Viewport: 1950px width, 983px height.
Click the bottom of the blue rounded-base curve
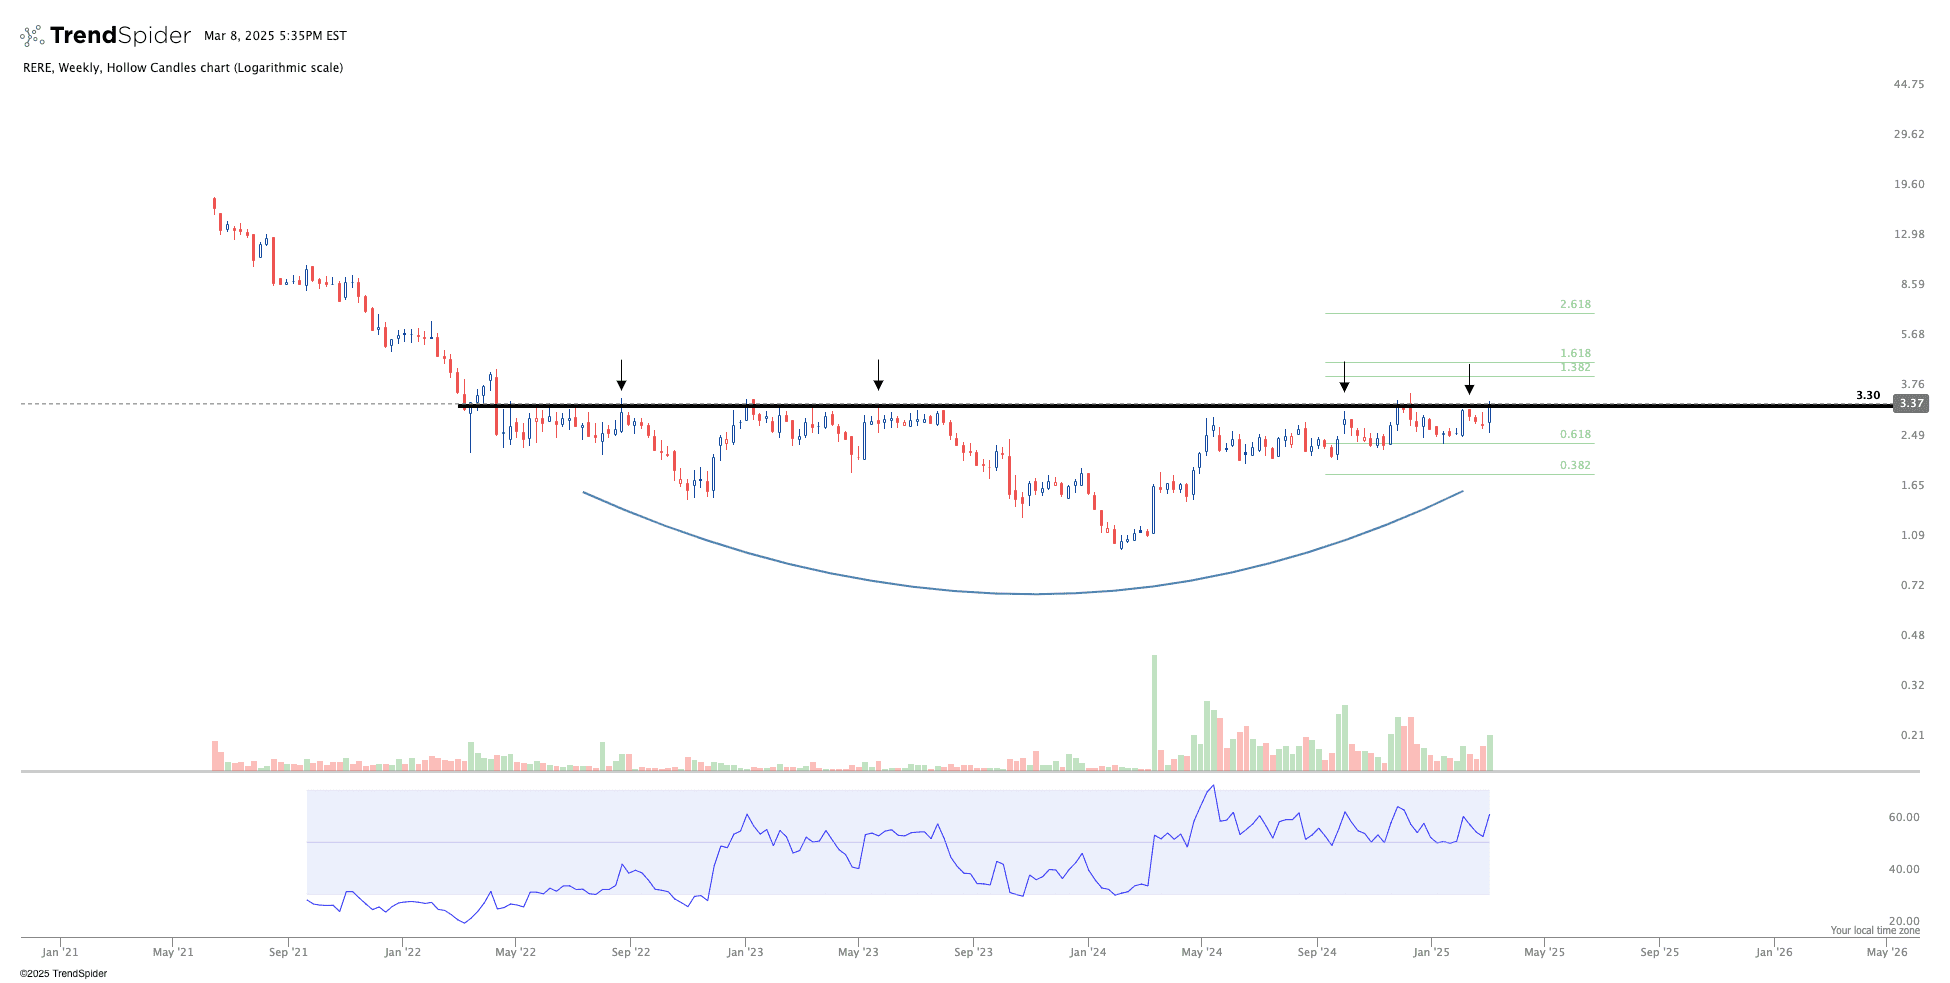coord(1035,594)
